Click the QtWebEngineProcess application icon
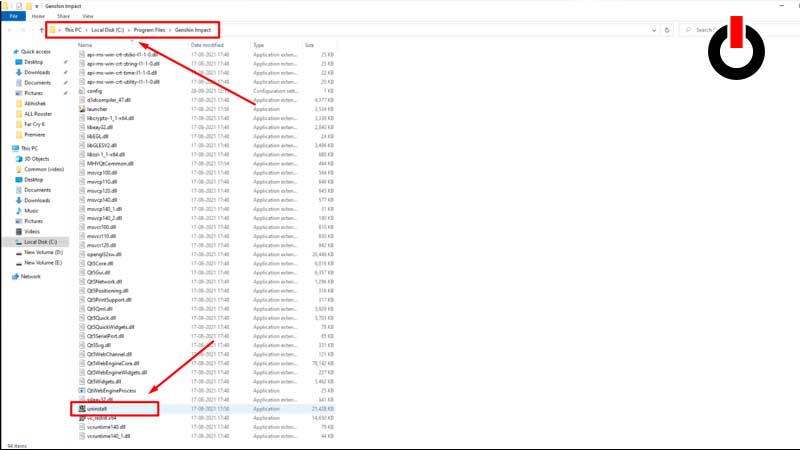The image size is (800, 450). 82,390
